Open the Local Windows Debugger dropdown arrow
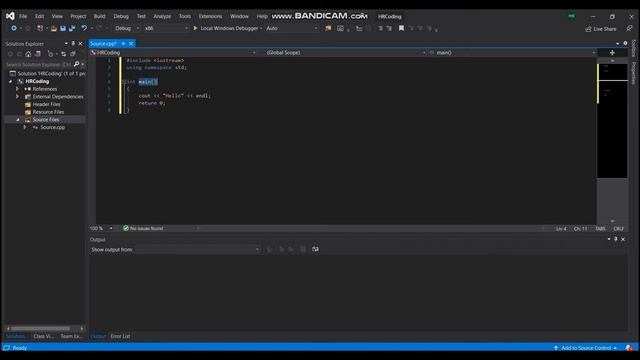This screenshot has width=640, height=360. point(261,28)
